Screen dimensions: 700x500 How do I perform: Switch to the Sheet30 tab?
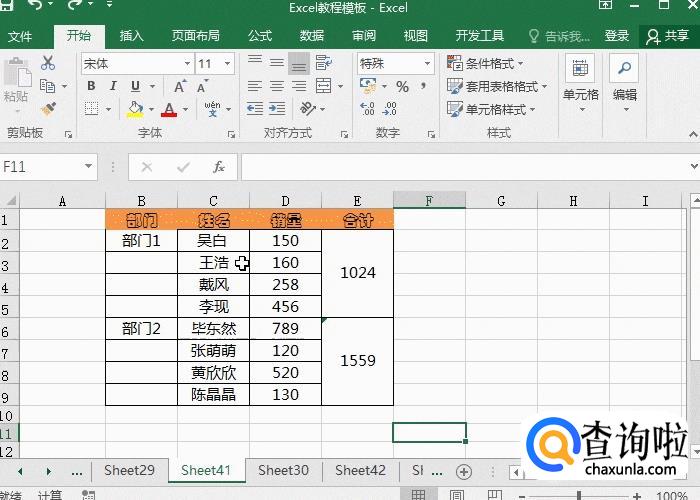pyautogui.click(x=283, y=471)
